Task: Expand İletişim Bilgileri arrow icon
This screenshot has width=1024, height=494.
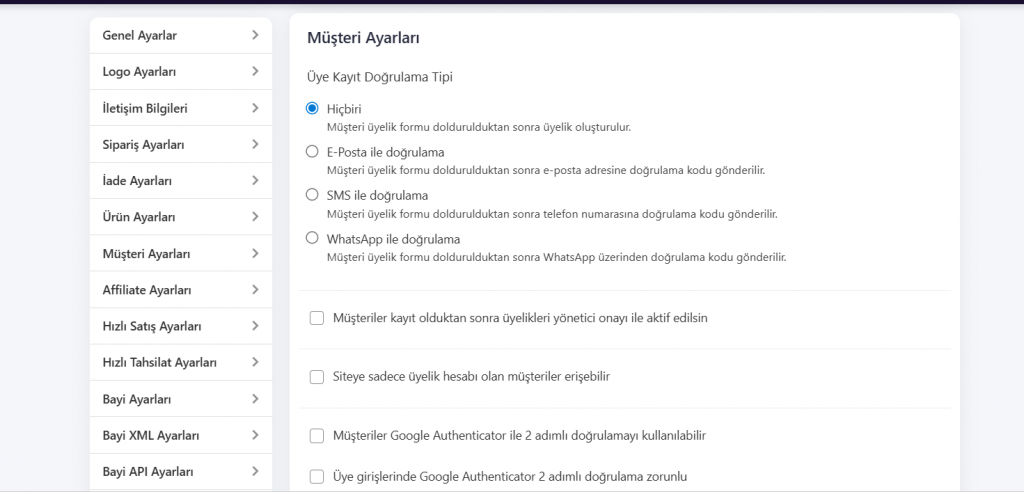Action: tap(255, 108)
